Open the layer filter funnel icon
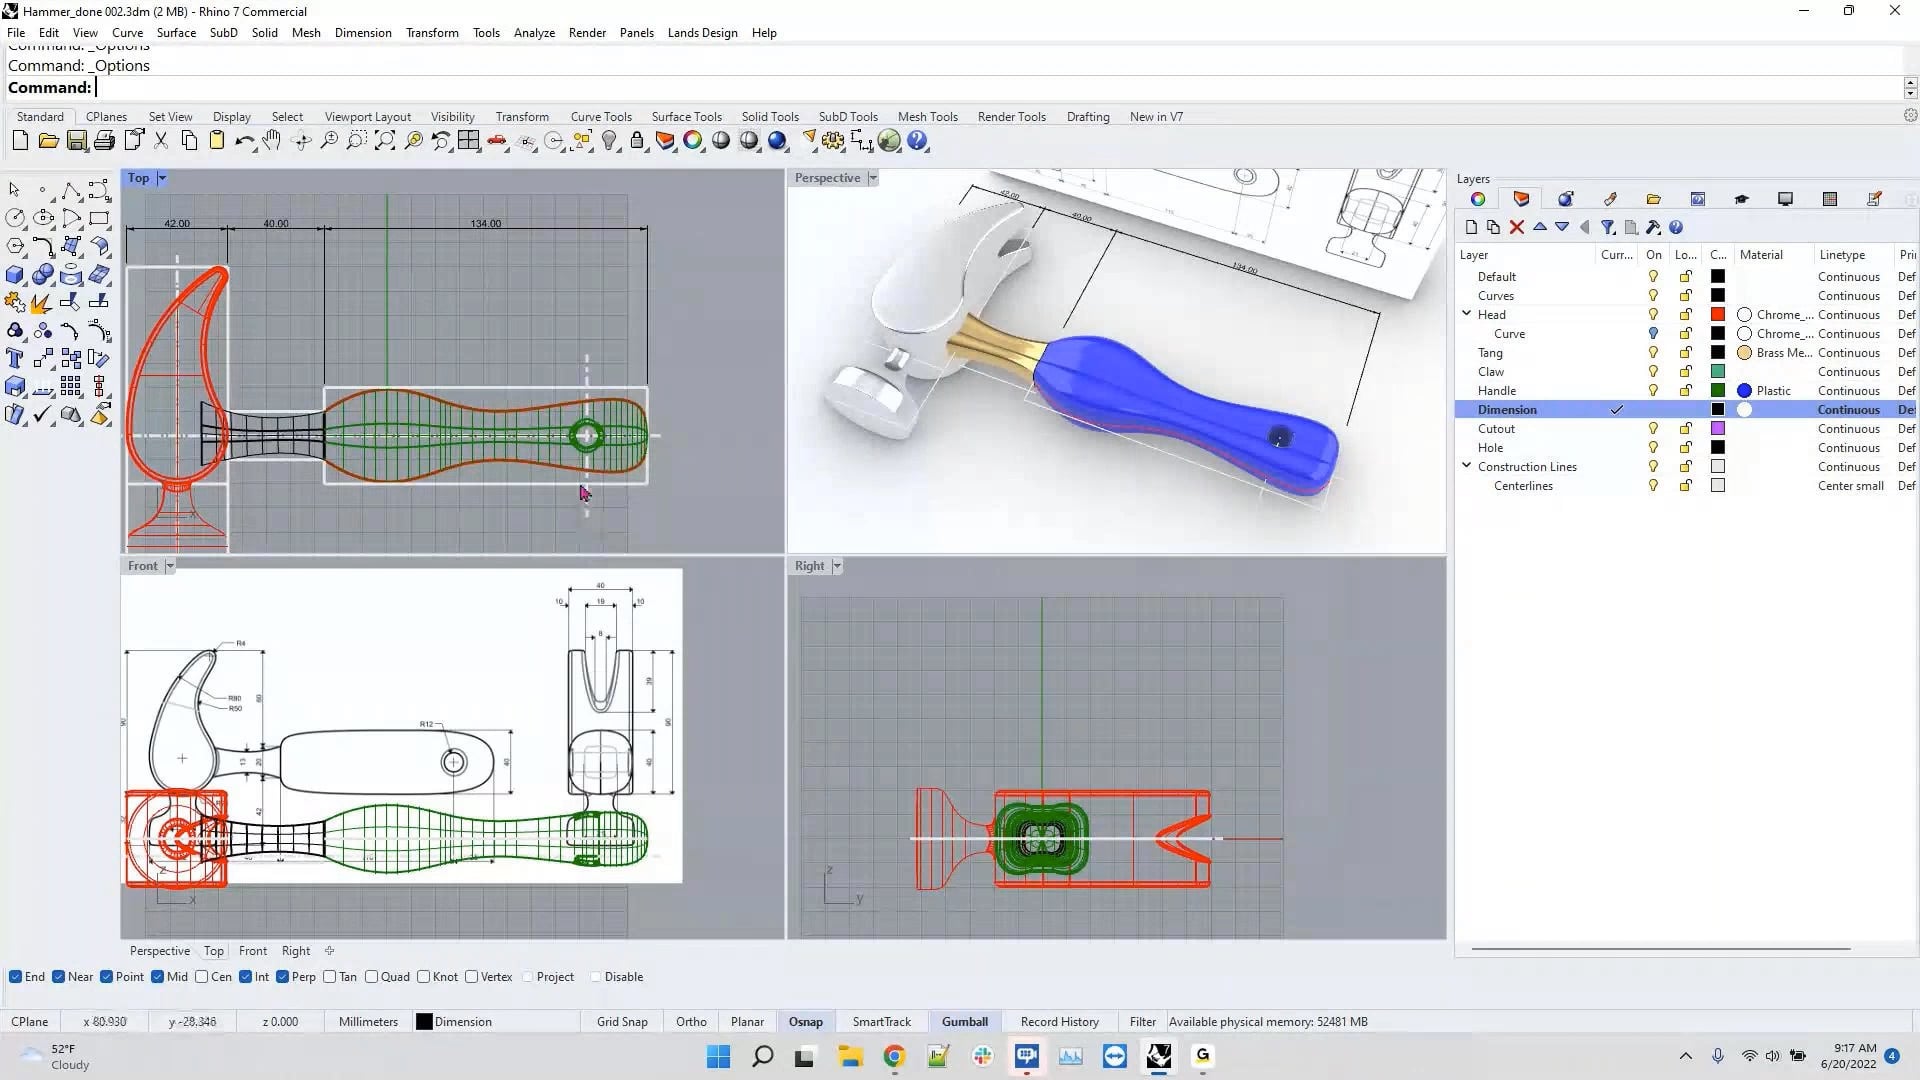The width and height of the screenshot is (1920, 1080). [1608, 227]
